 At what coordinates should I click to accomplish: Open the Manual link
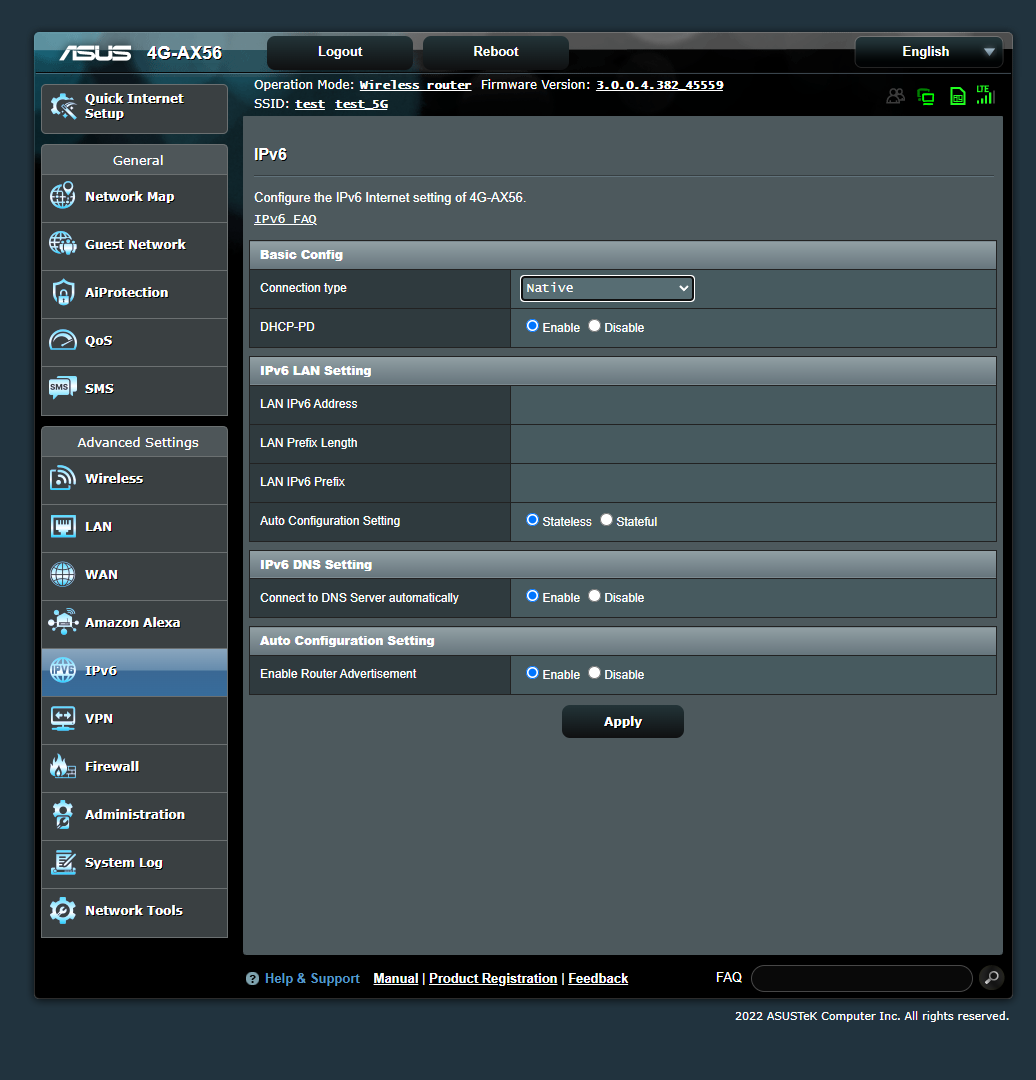point(395,979)
